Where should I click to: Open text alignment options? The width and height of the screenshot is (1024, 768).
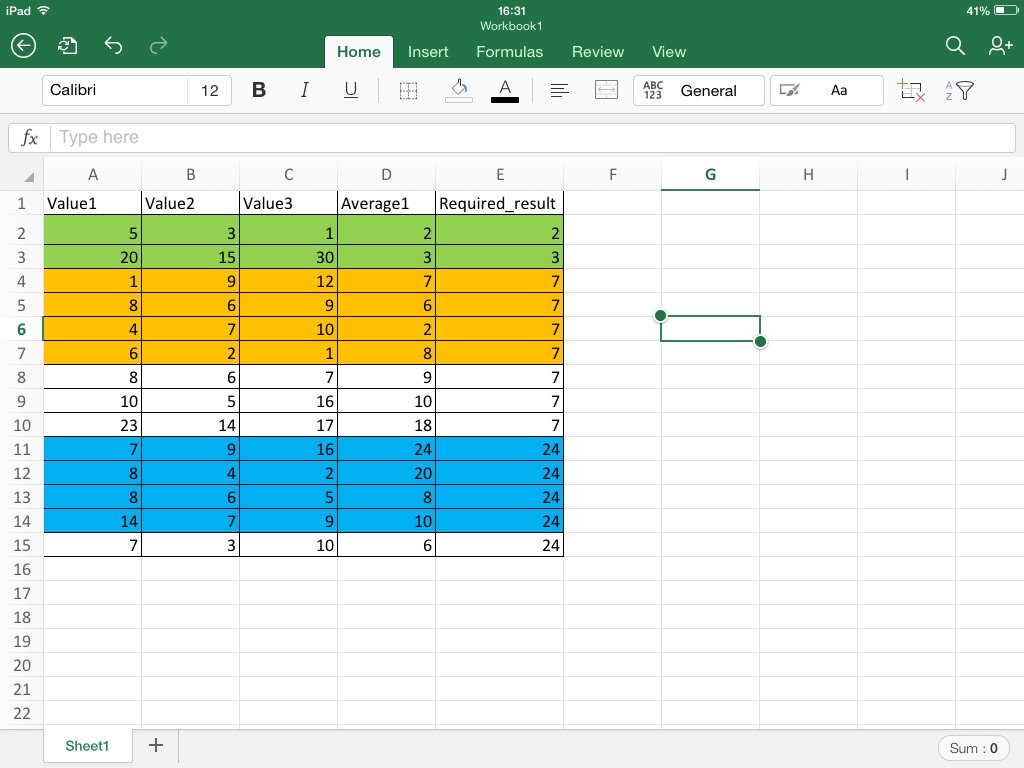coord(558,90)
